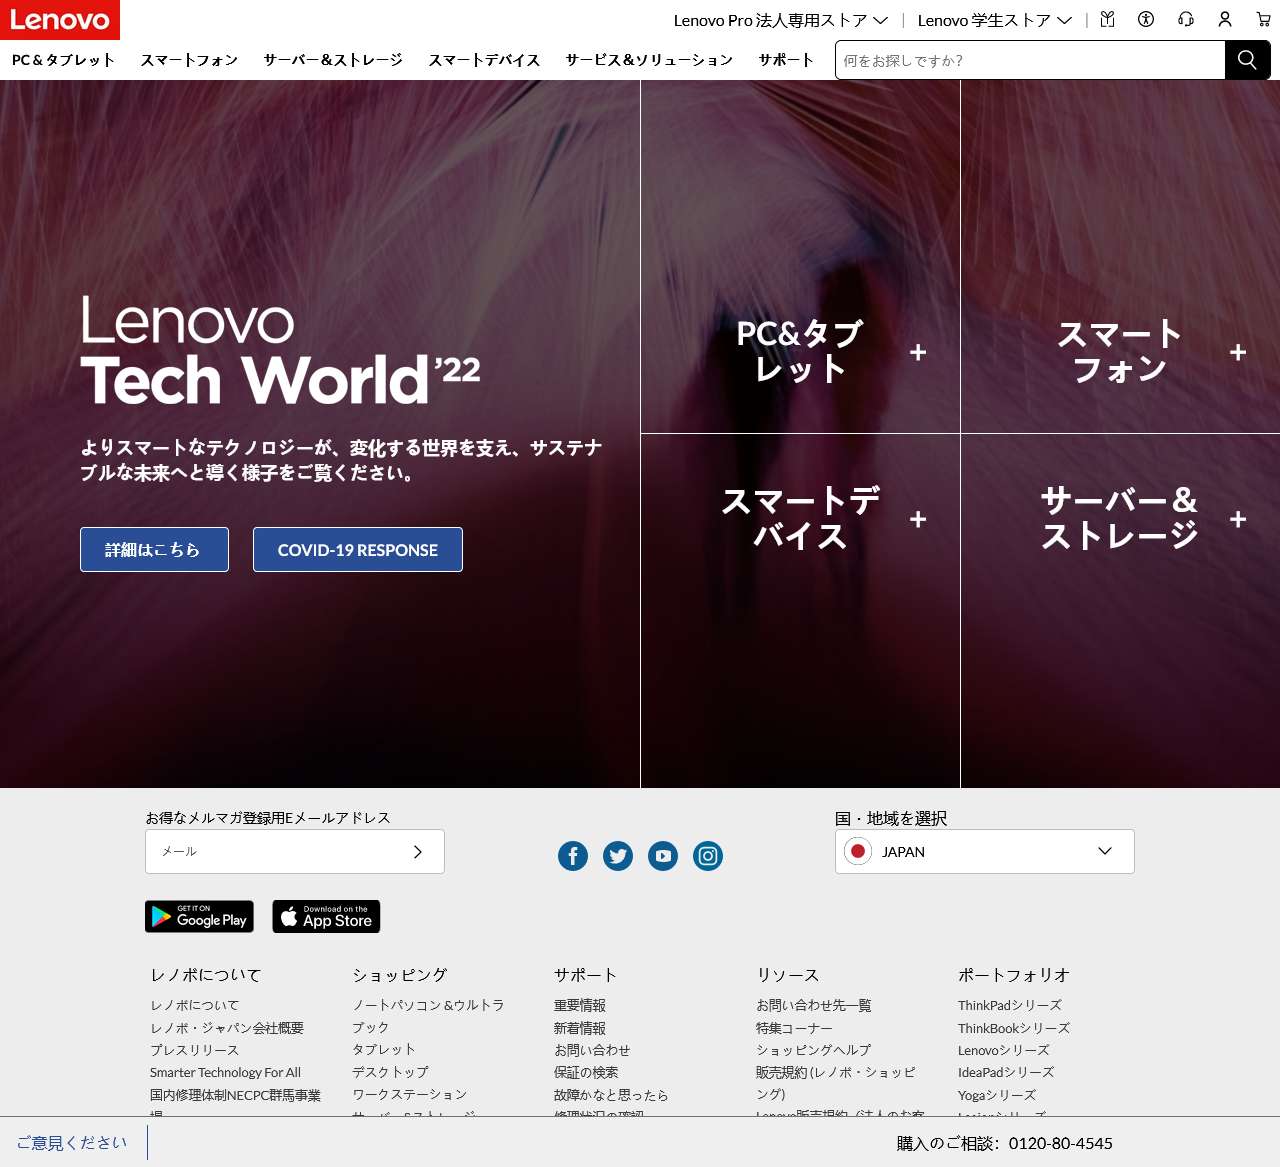Viewport: 1280px width, 1167px height.
Task: Click the 詳細はこちら button
Action: click(154, 550)
